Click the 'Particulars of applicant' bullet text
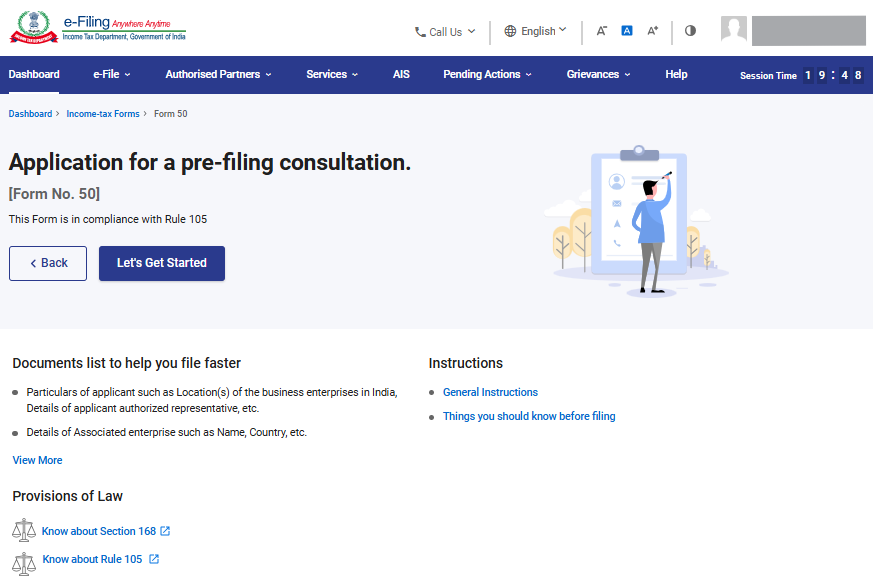Viewport: 873px width, 586px height. click(212, 400)
